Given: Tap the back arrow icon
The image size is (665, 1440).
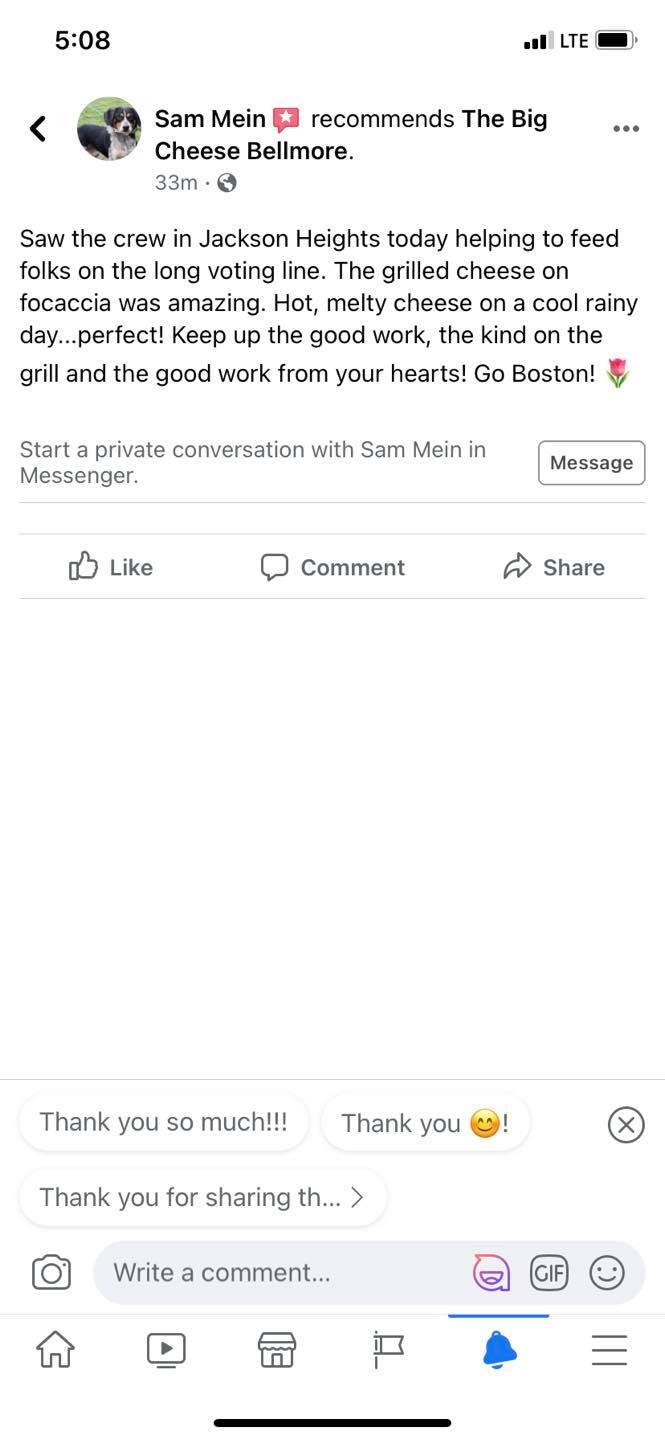Looking at the screenshot, I should click(x=38, y=128).
